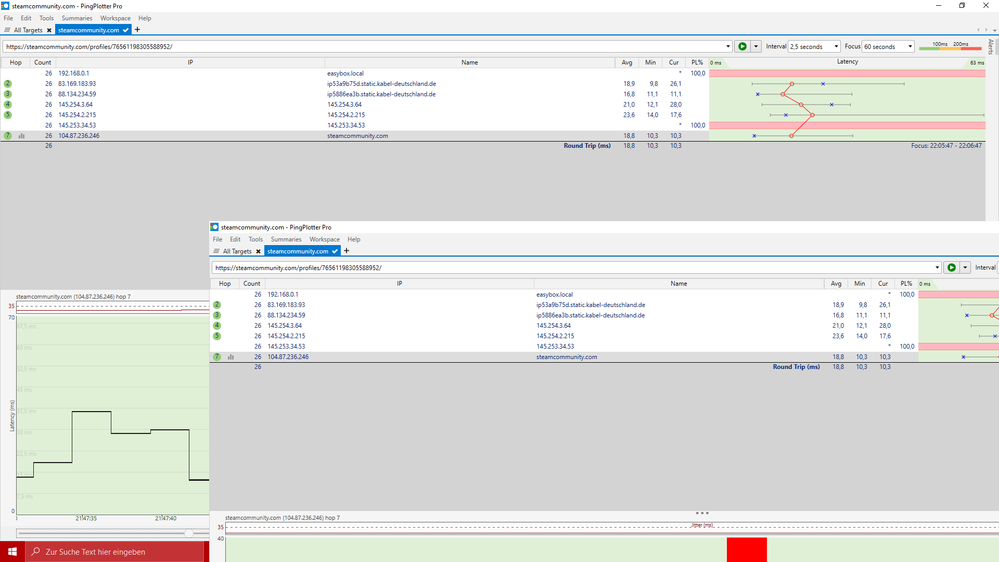
Task: Expand target address history dropdown, background window
Action: [728, 47]
